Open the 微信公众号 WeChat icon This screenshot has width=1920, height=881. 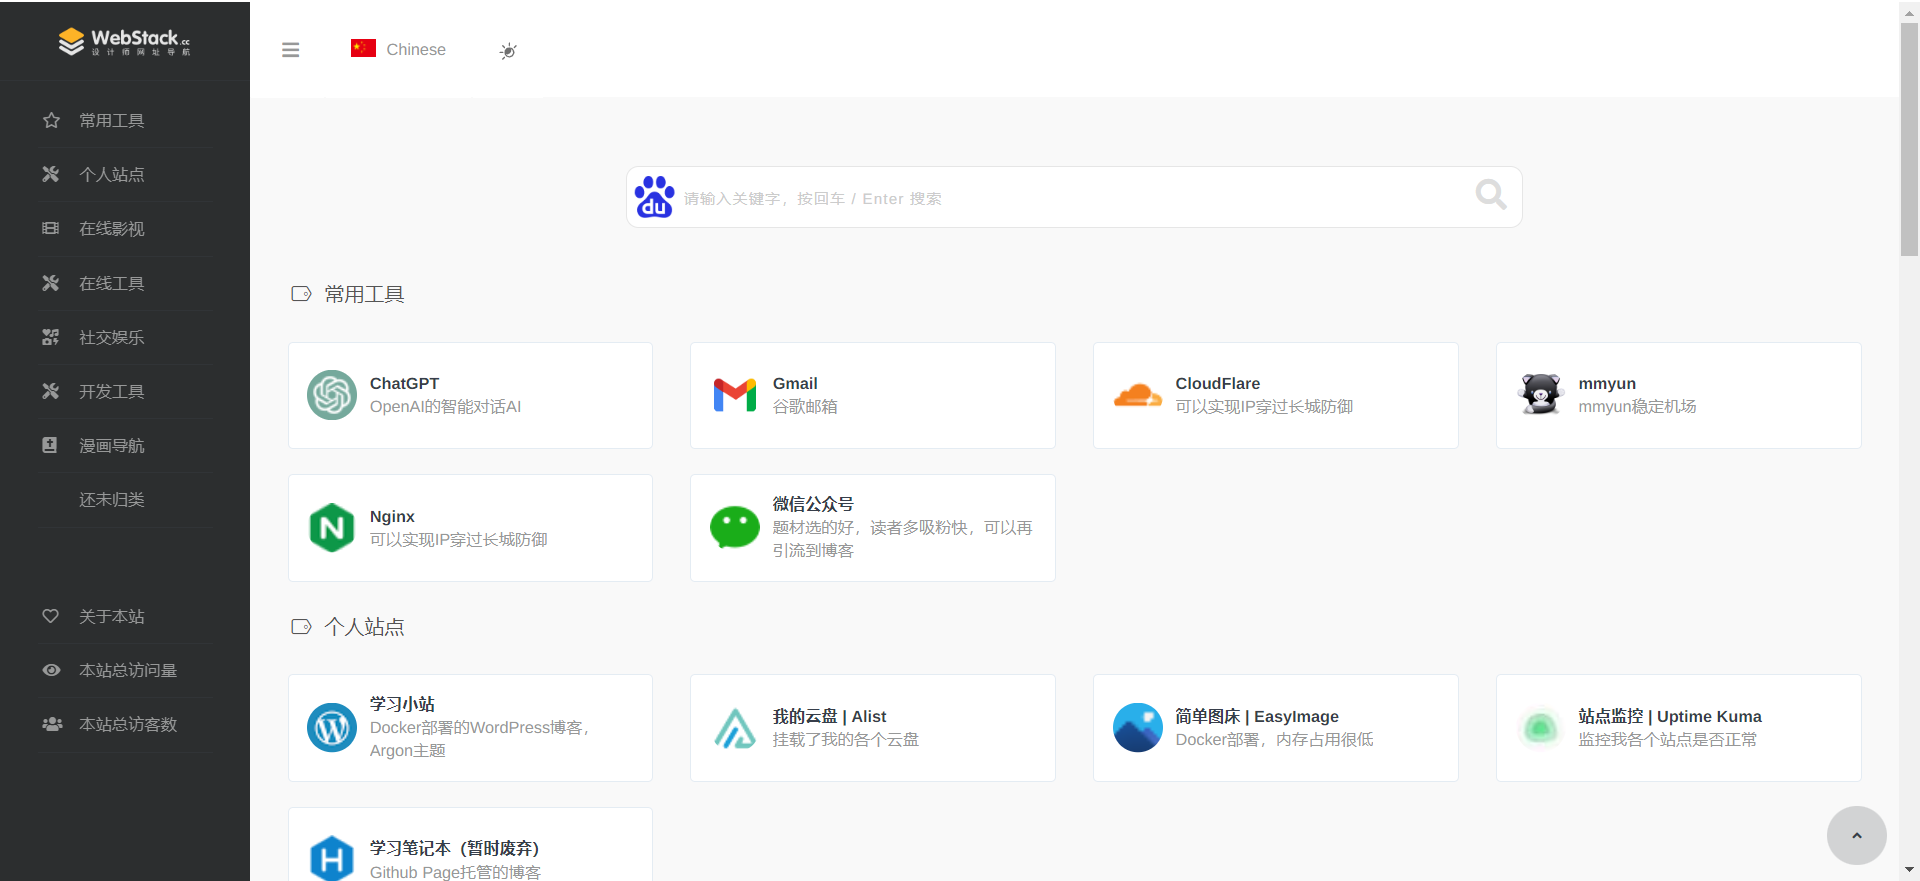[735, 528]
